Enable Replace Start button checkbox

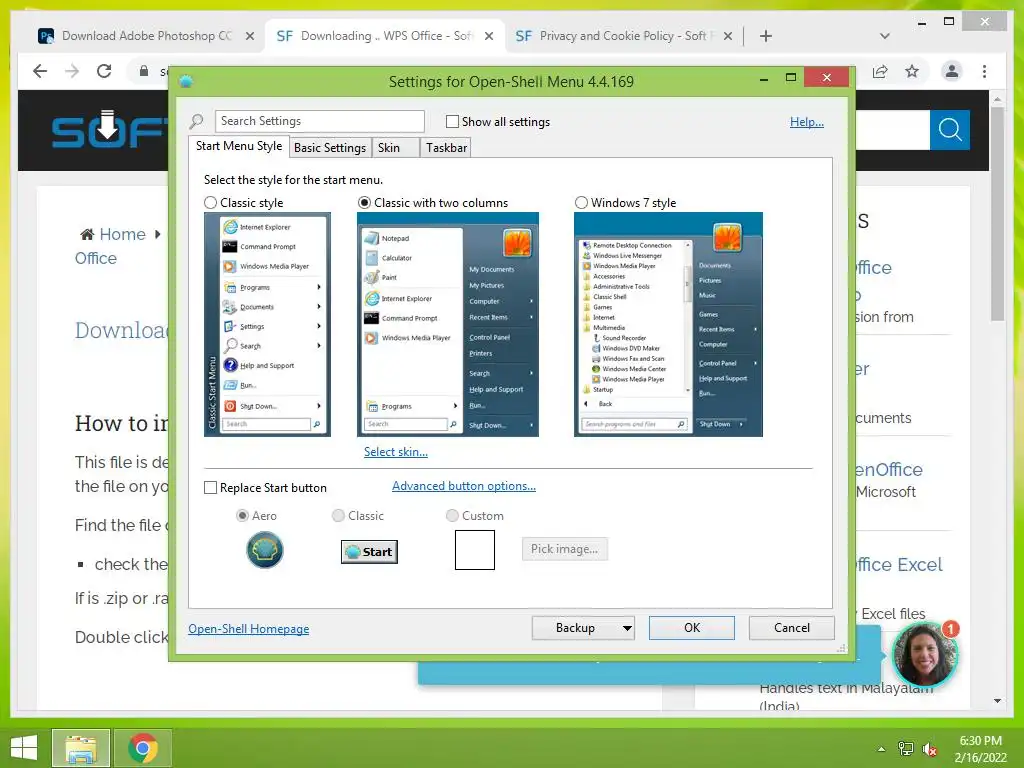click(x=210, y=488)
